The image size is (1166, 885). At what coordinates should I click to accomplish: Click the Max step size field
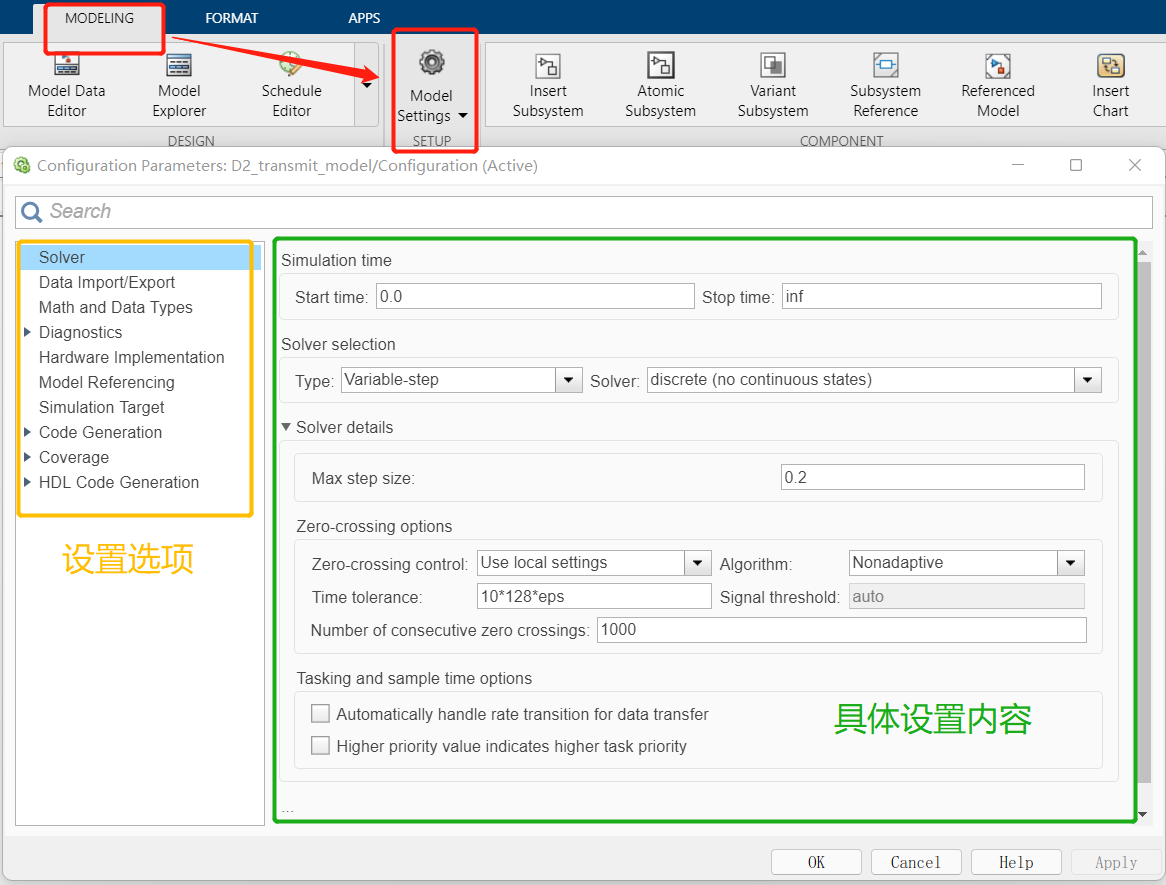pyautogui.click(x=933, y=477)
